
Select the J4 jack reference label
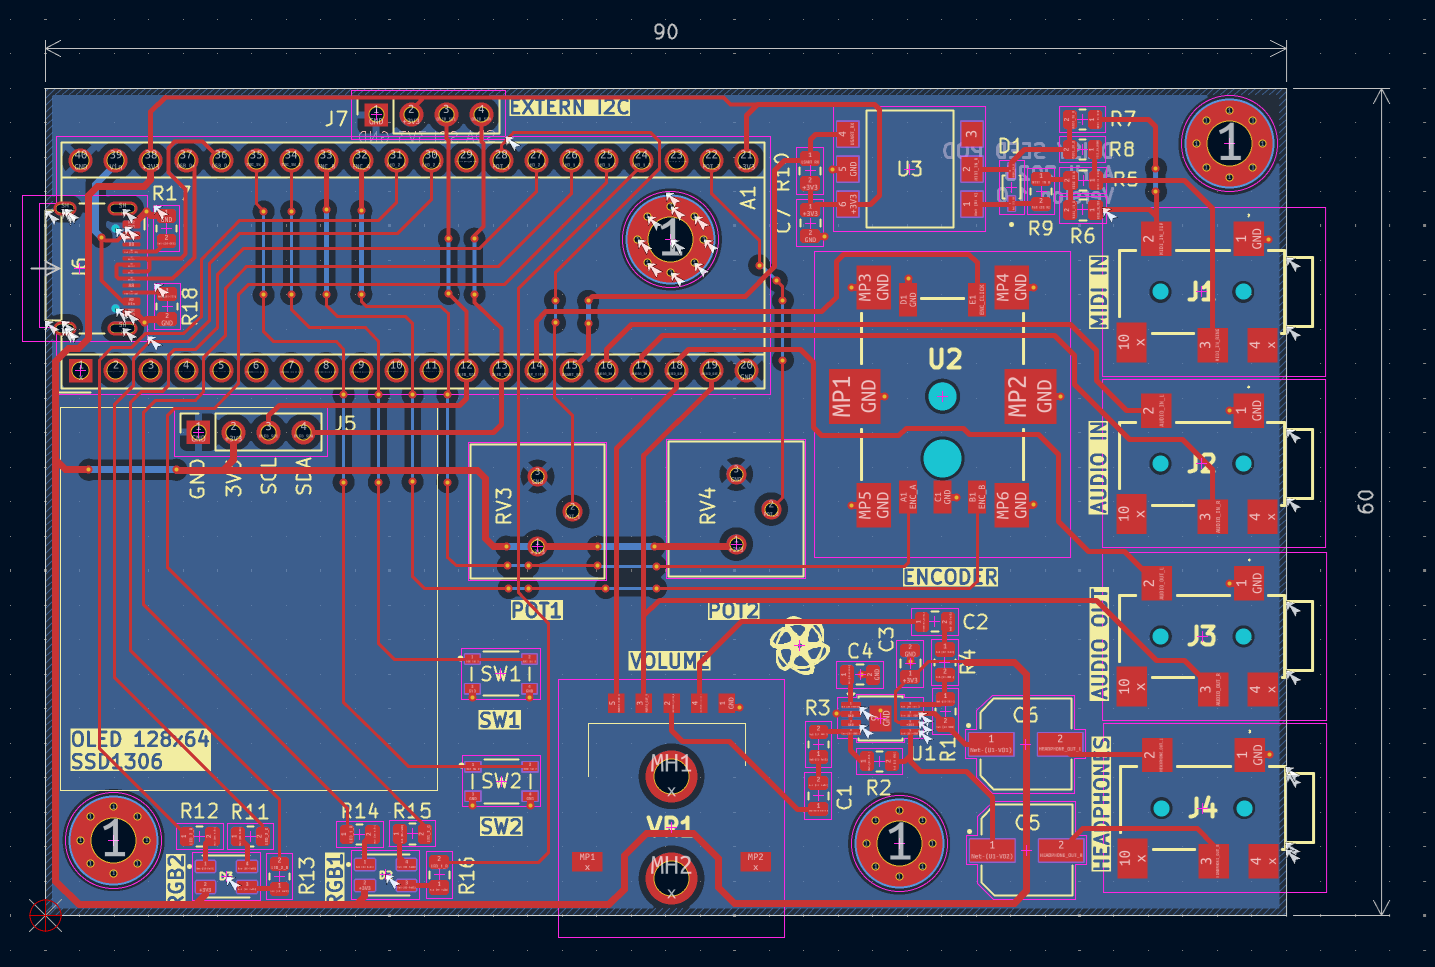click(x=1201, y=807)
